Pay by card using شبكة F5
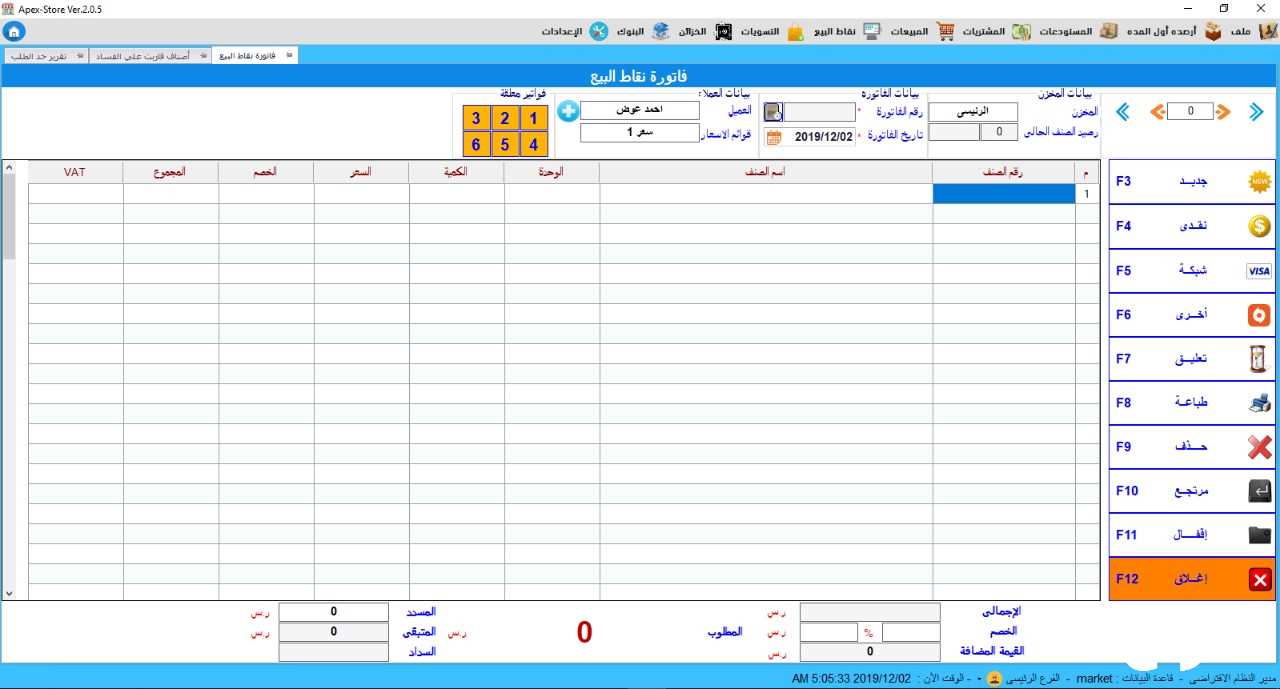The width and height of the screenshot is (1280, 689). (1192, 270)
